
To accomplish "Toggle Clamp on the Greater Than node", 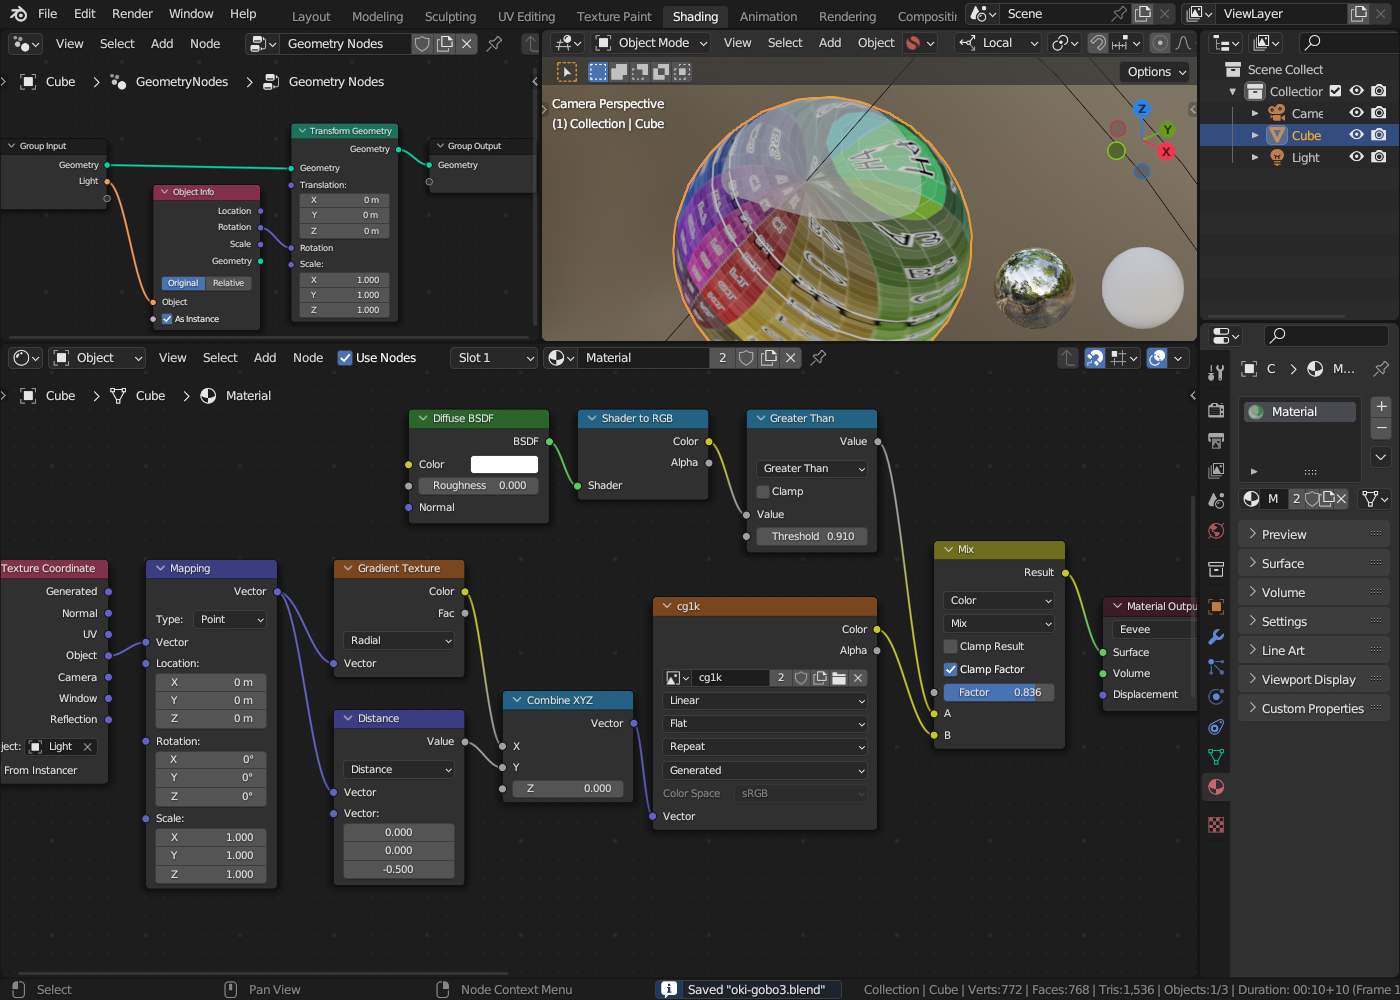I will coord(763,492).
